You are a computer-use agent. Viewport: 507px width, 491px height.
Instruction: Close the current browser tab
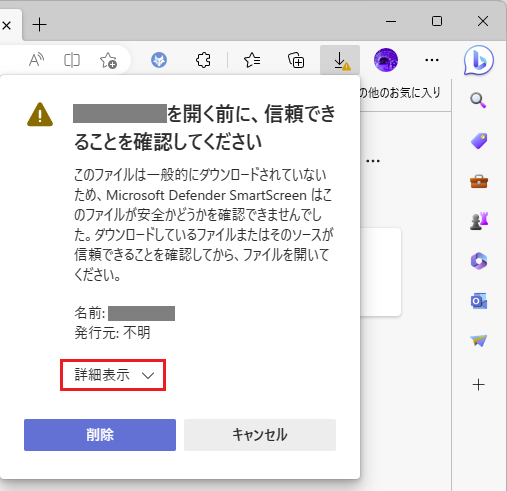[6, 25]
